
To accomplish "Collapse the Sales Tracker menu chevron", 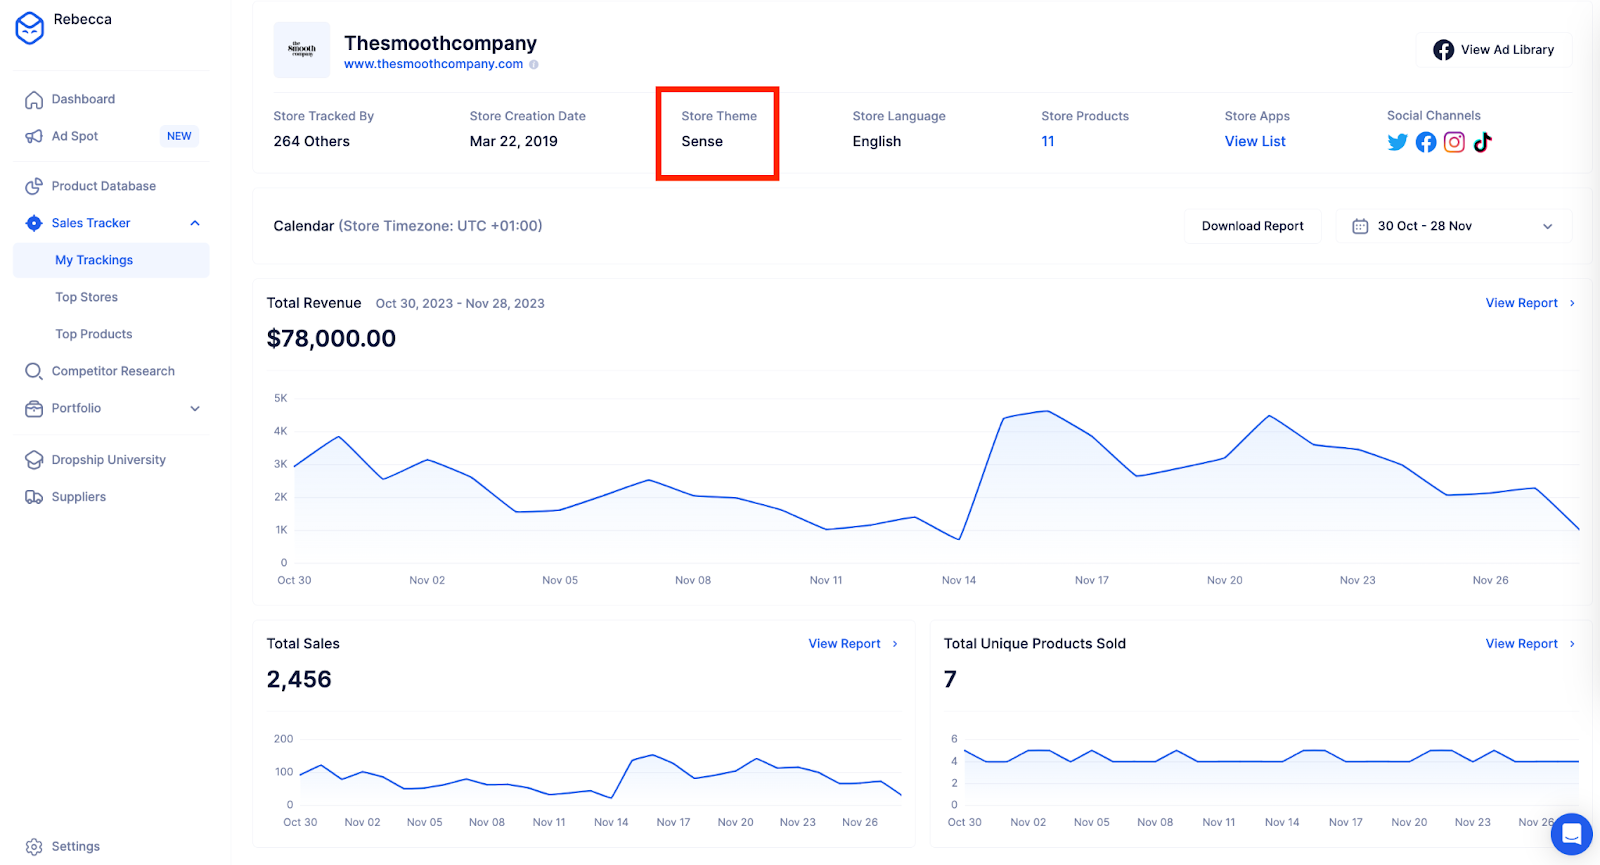I will (x=195, y=223).
